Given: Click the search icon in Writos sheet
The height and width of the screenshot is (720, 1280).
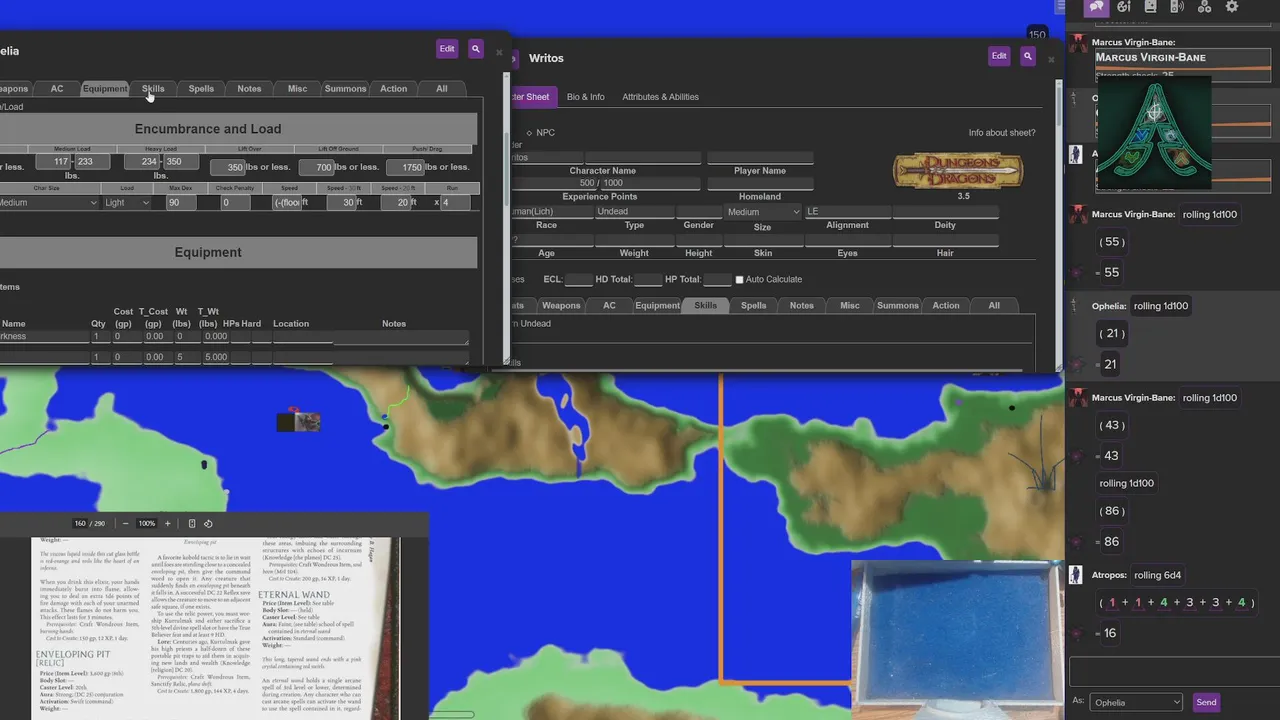Looking at the screenshot, I should [1028, 56].
